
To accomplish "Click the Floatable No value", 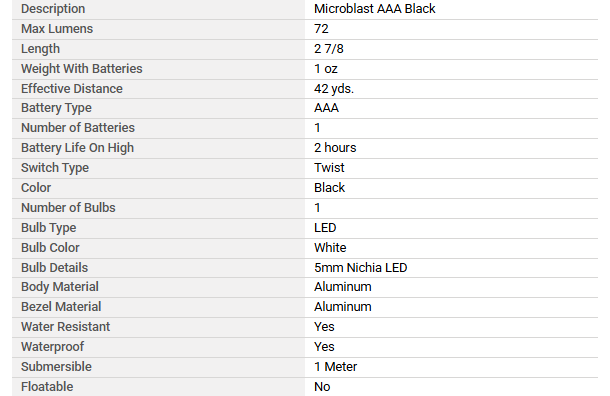I will click(322, 387).
